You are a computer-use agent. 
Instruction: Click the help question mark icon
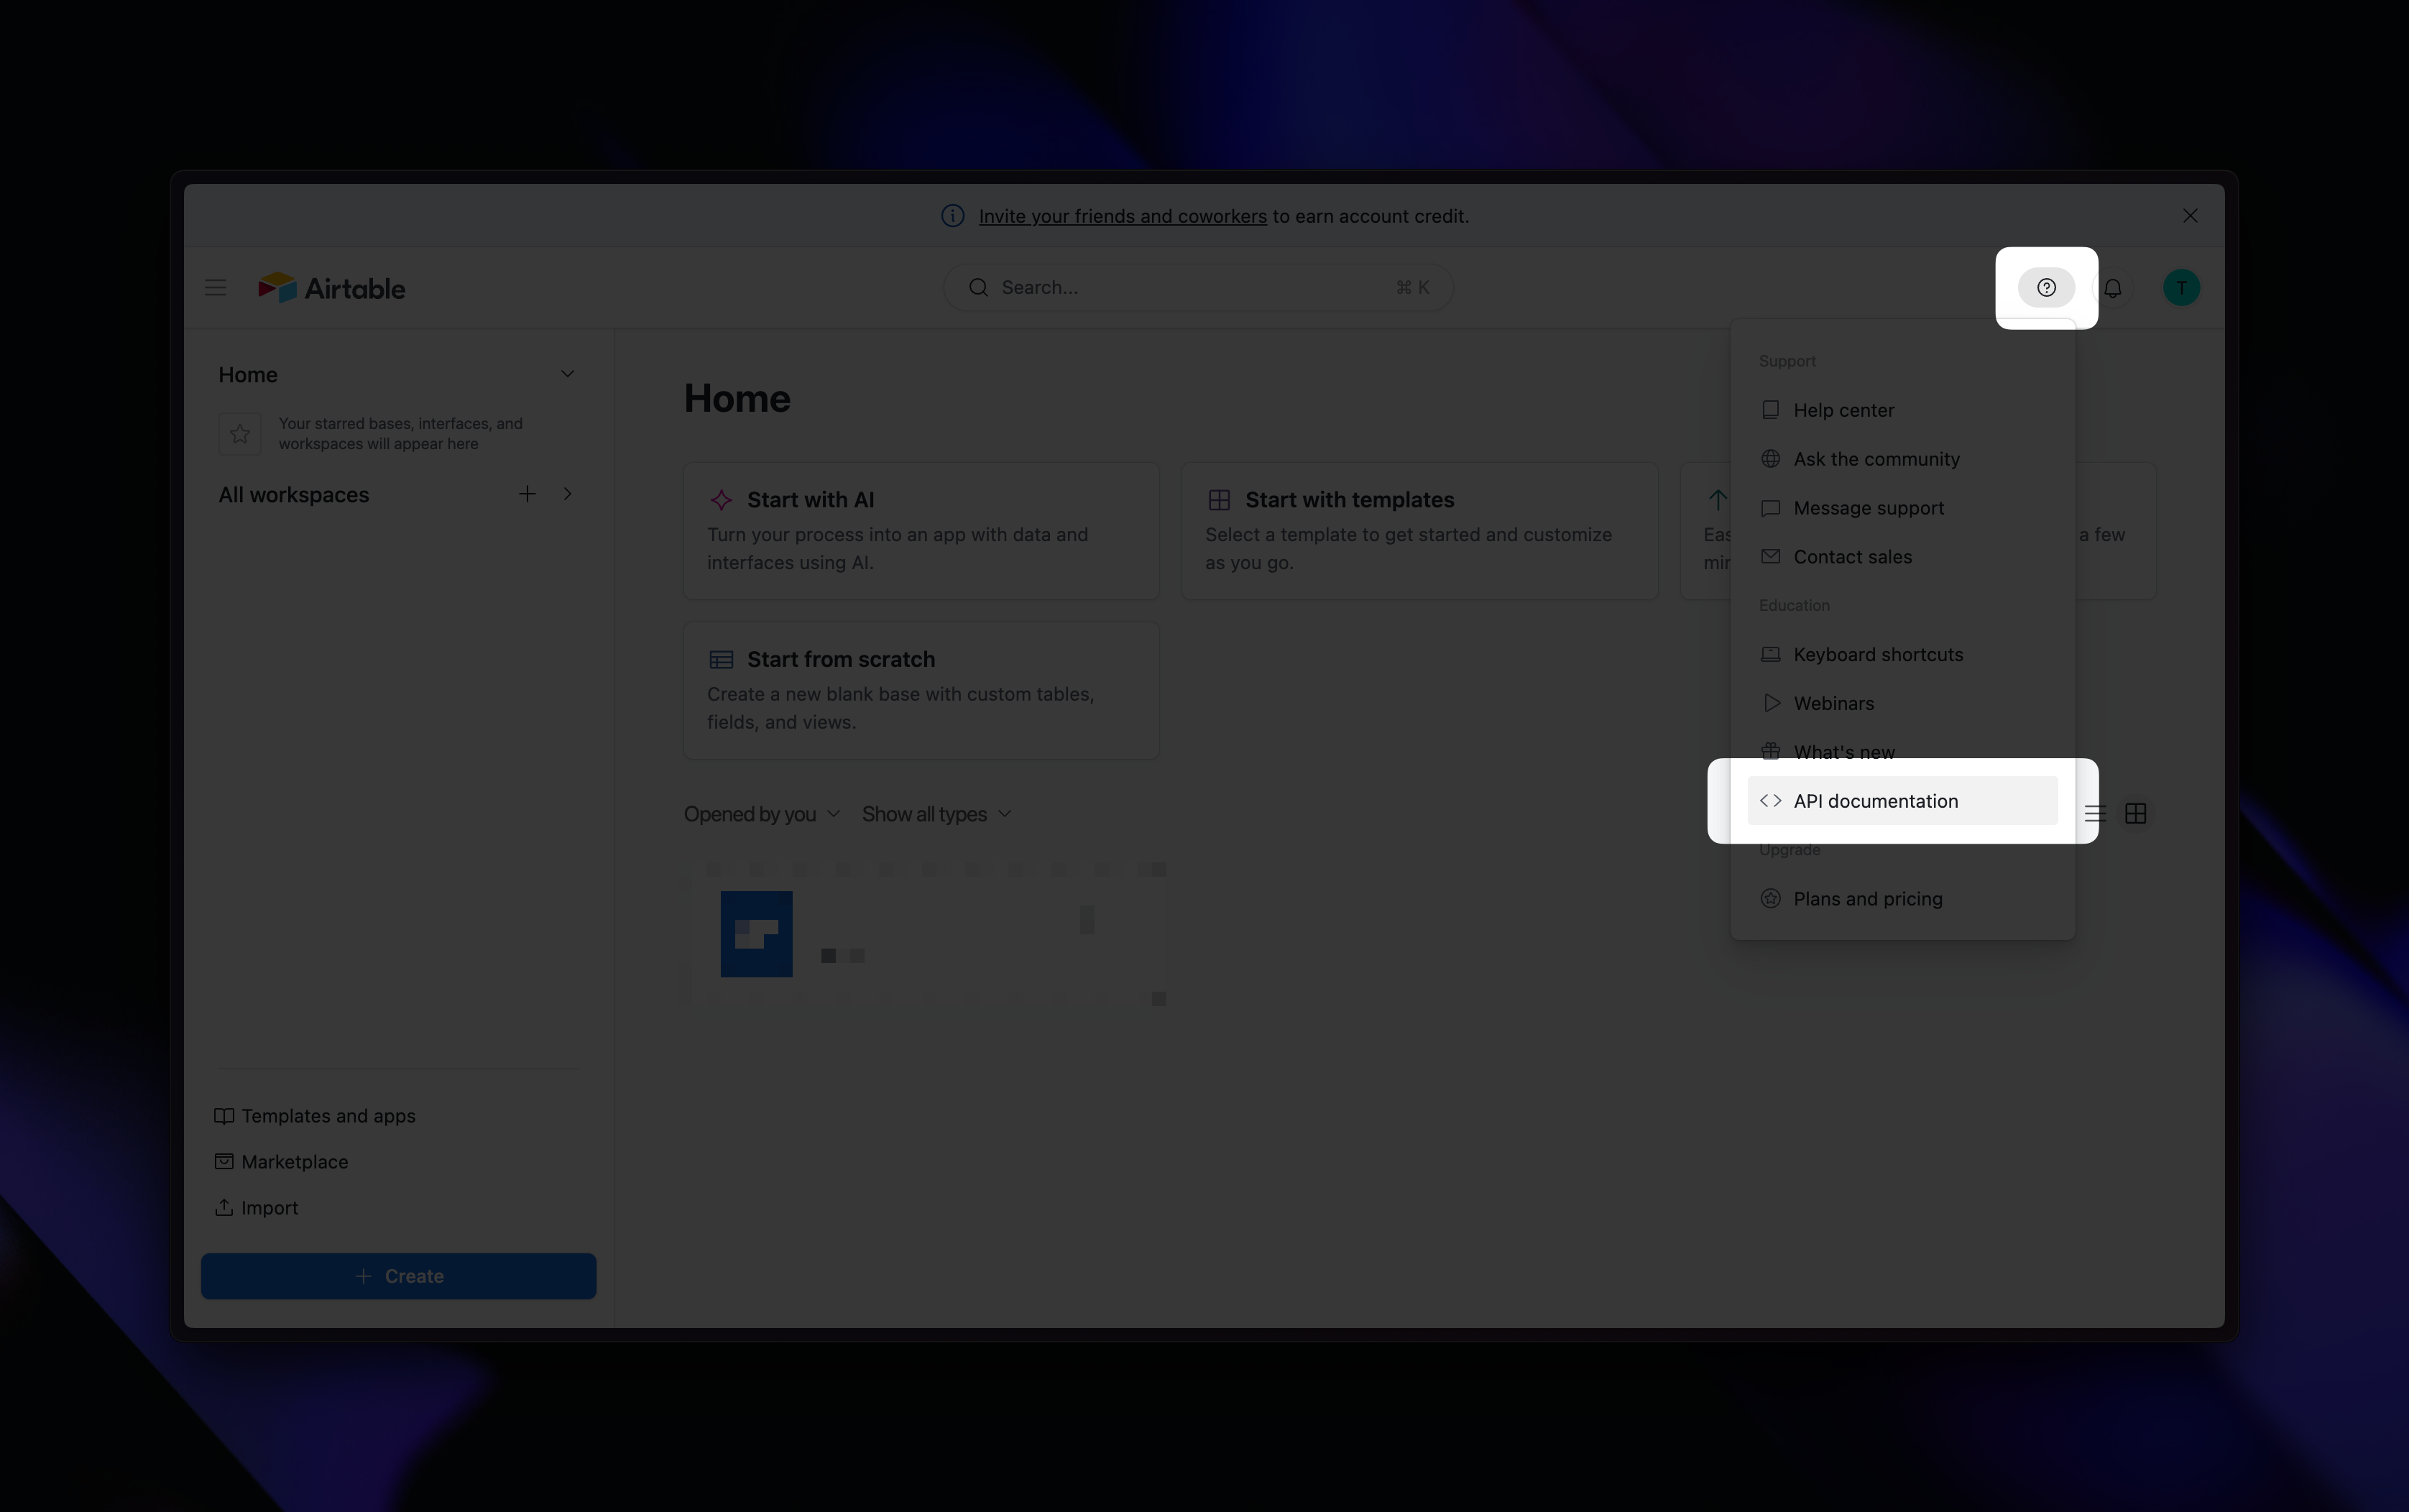pyautogui.click(x=2046, y=288)
